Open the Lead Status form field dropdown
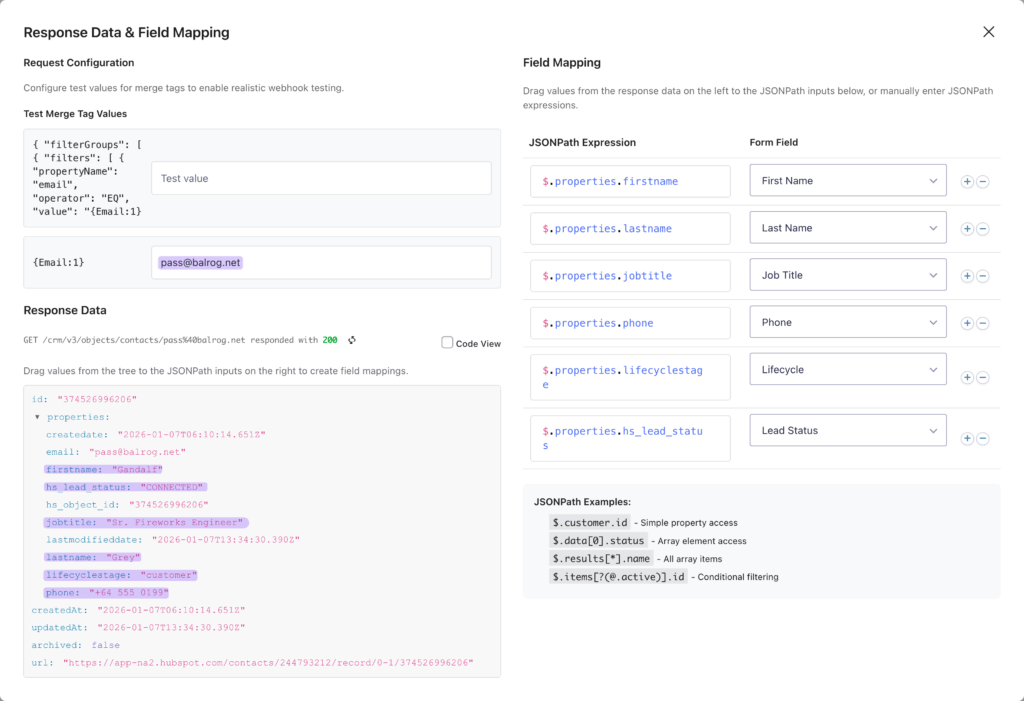This screenshot has width=1024, height=701. (x=848, y=429)
